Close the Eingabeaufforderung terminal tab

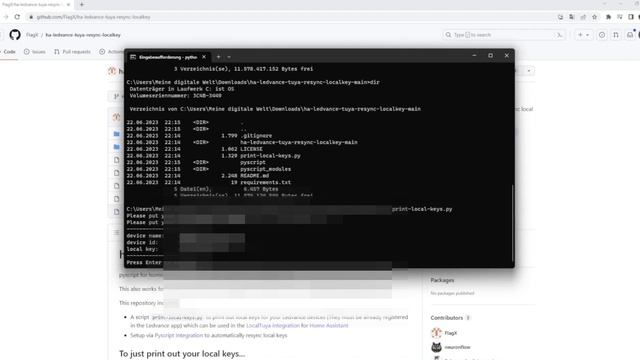(x=204, y=57)
